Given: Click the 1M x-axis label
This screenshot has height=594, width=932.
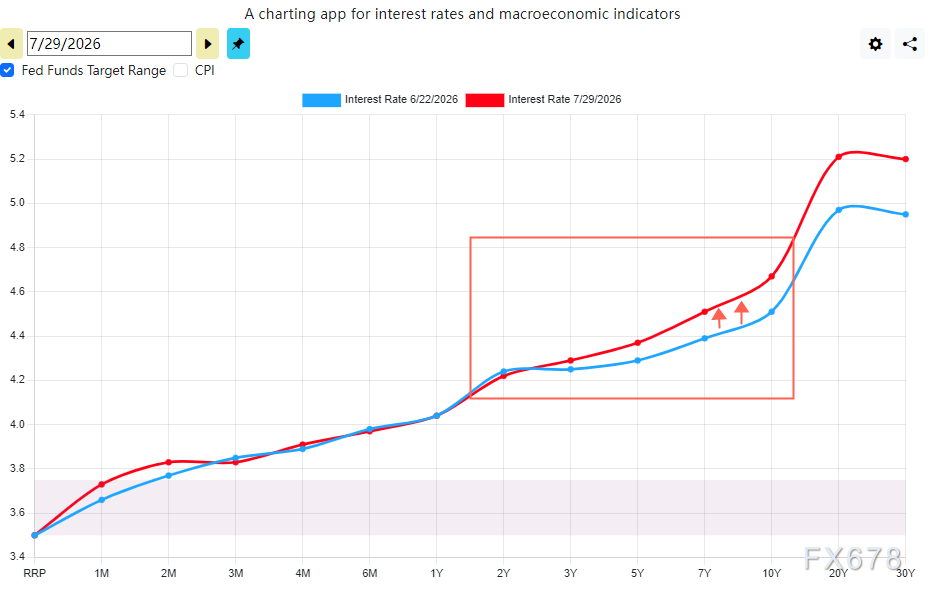Looking at the screenshot, I should point(102,573).
